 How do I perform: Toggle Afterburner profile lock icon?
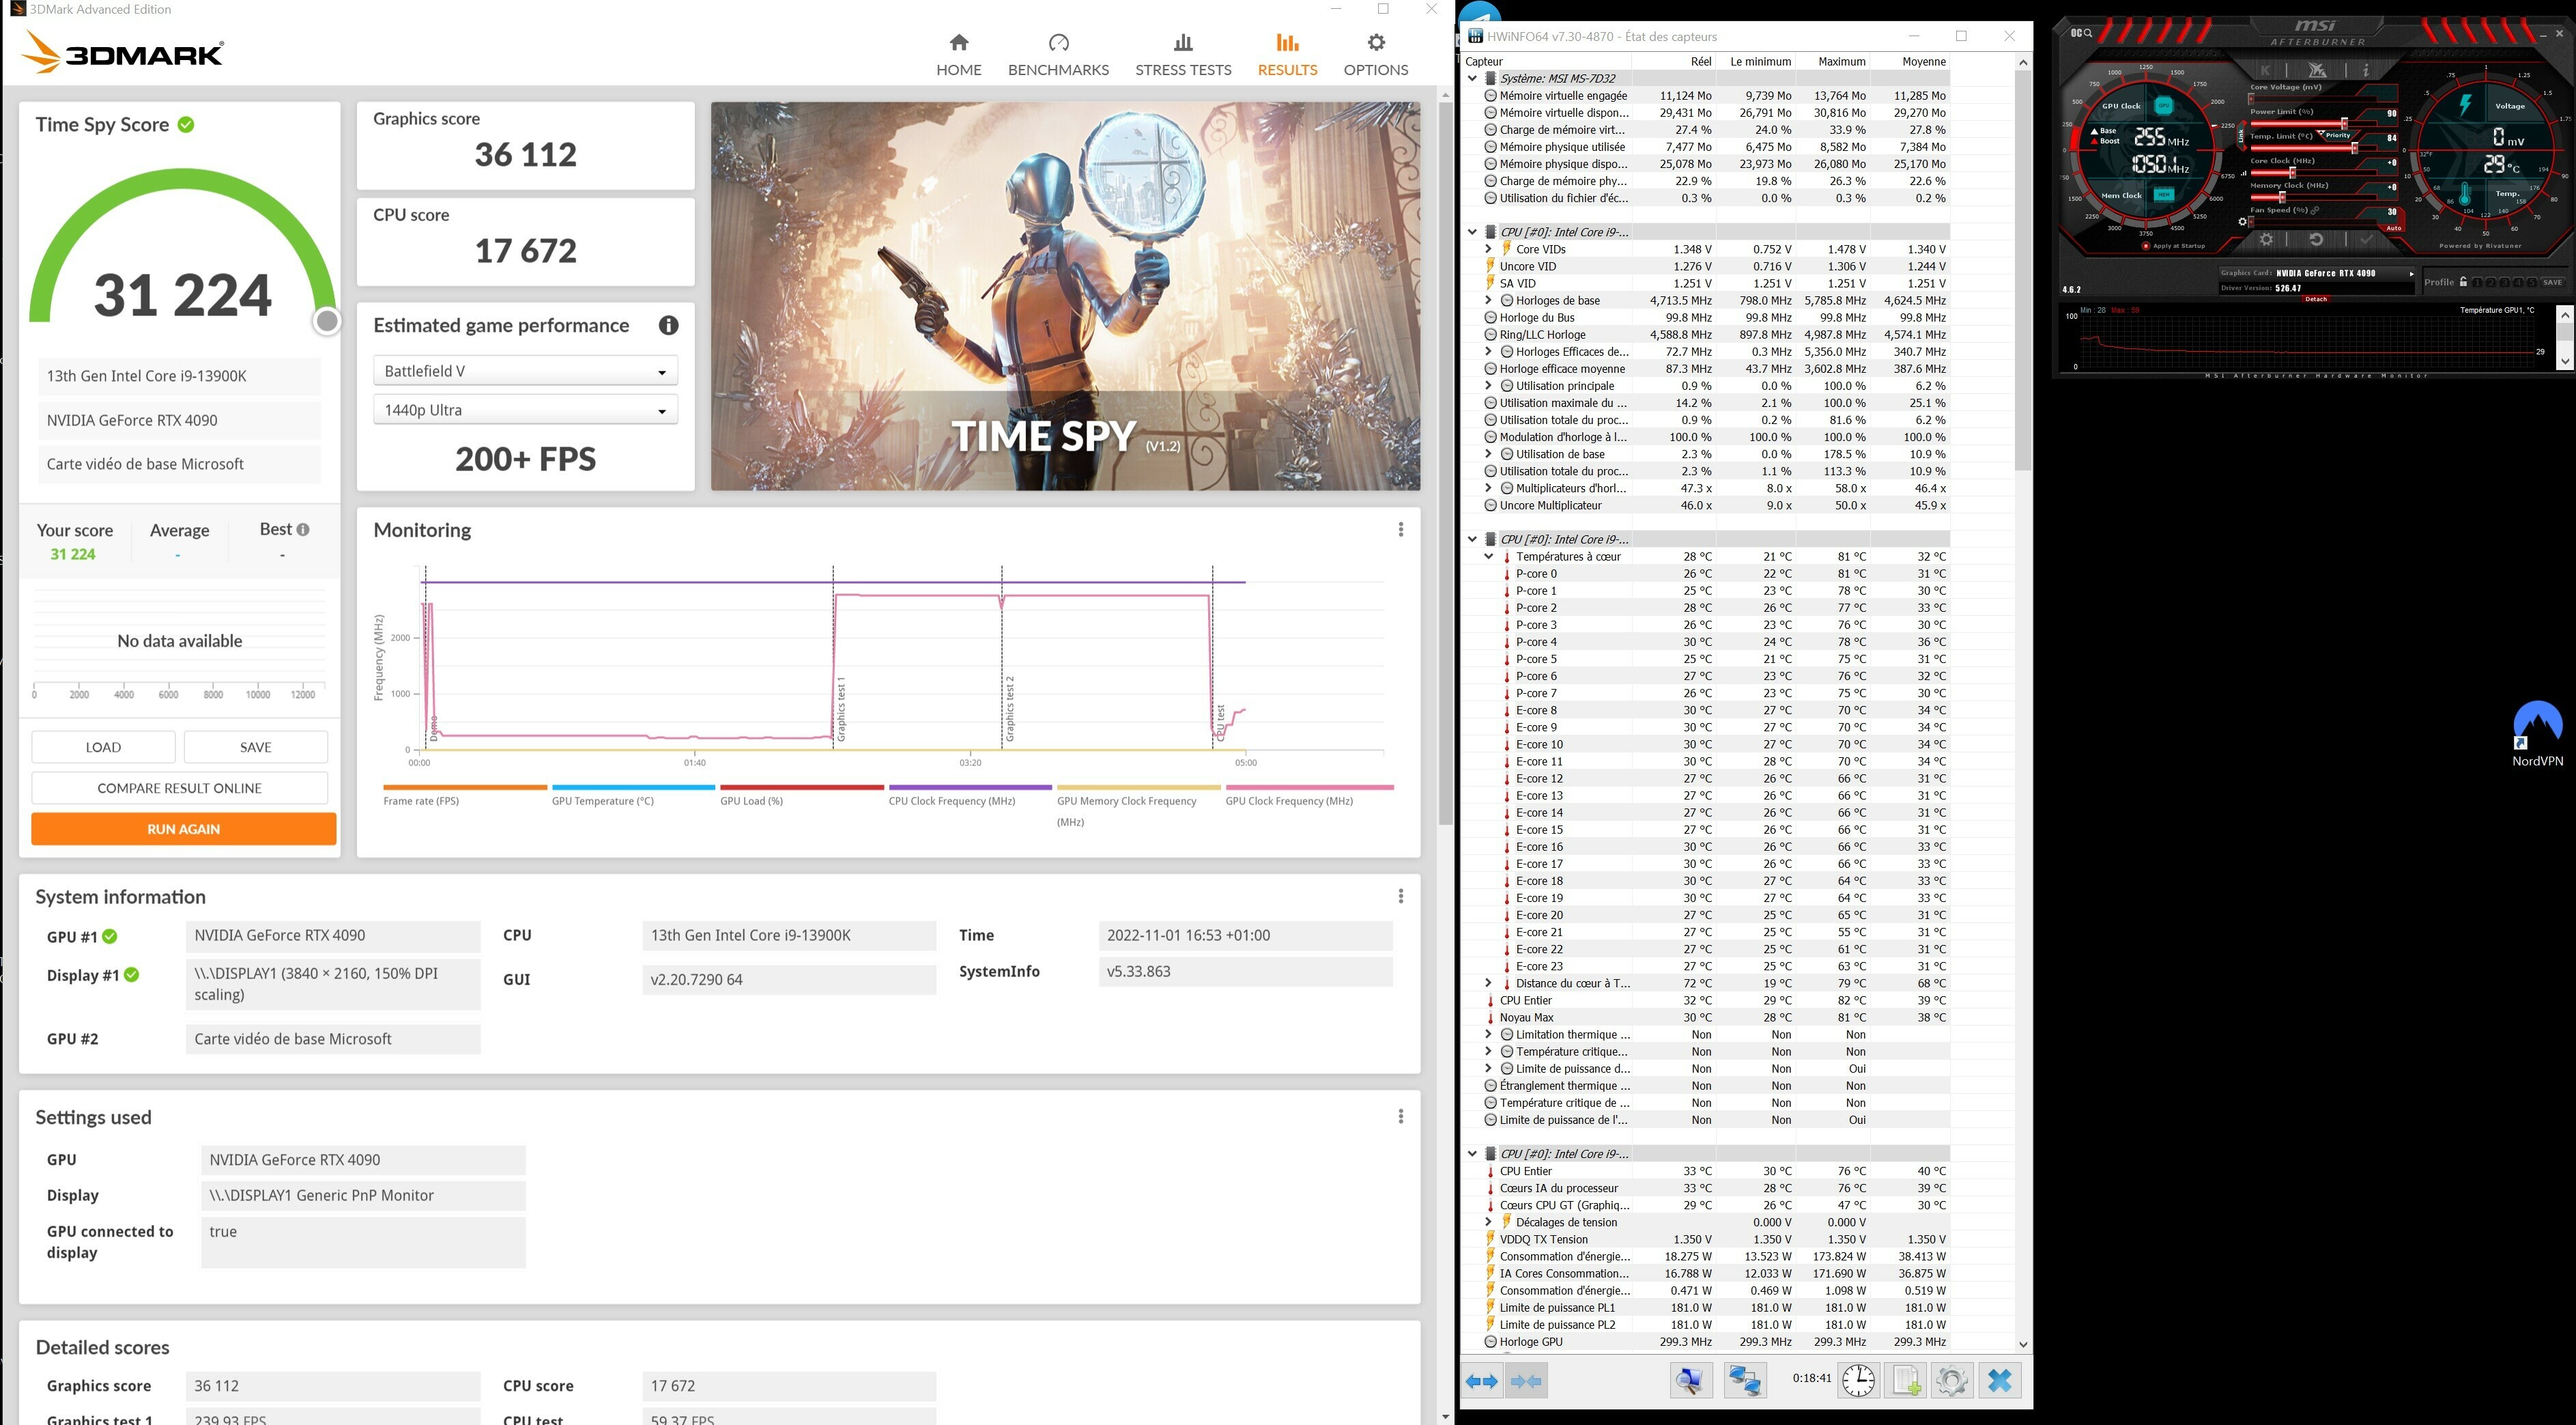(x=2463, y=282)
